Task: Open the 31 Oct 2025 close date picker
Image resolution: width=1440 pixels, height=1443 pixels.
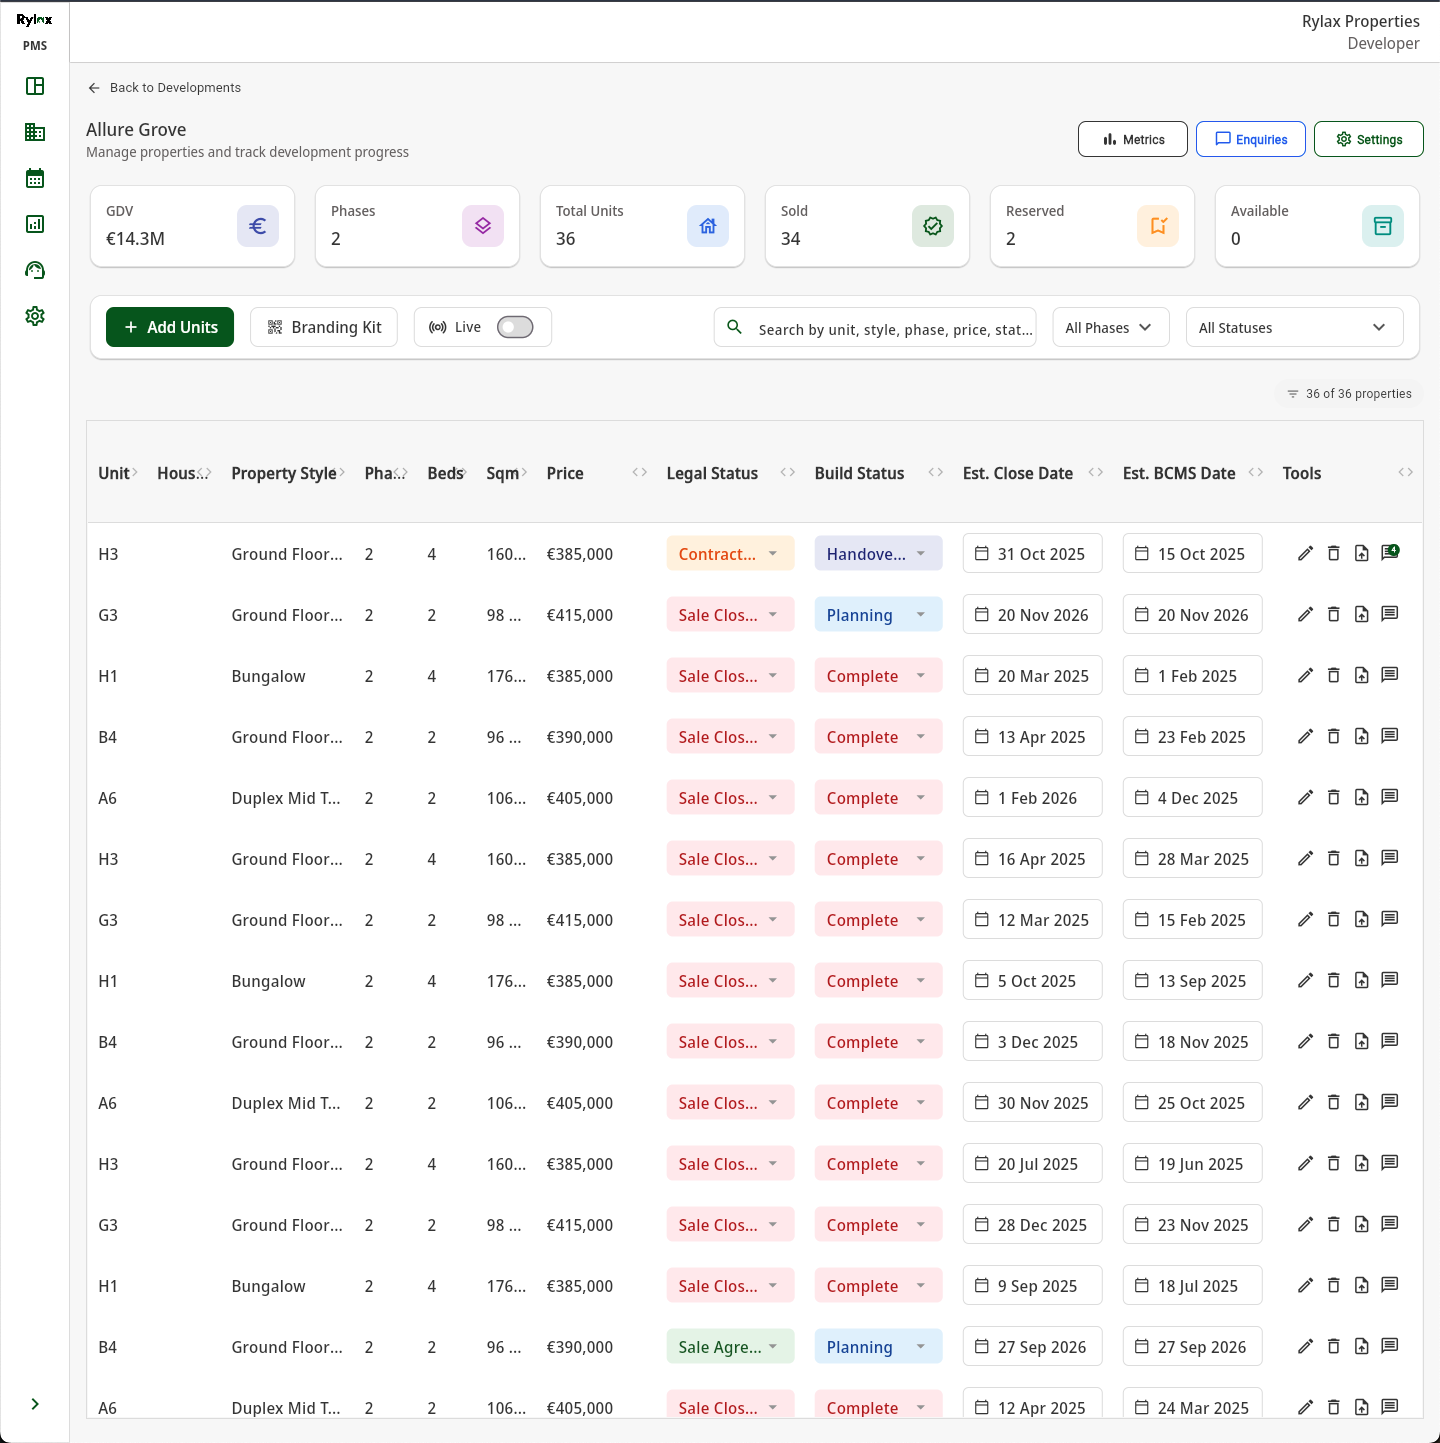Action: [x=1032, y=554]
